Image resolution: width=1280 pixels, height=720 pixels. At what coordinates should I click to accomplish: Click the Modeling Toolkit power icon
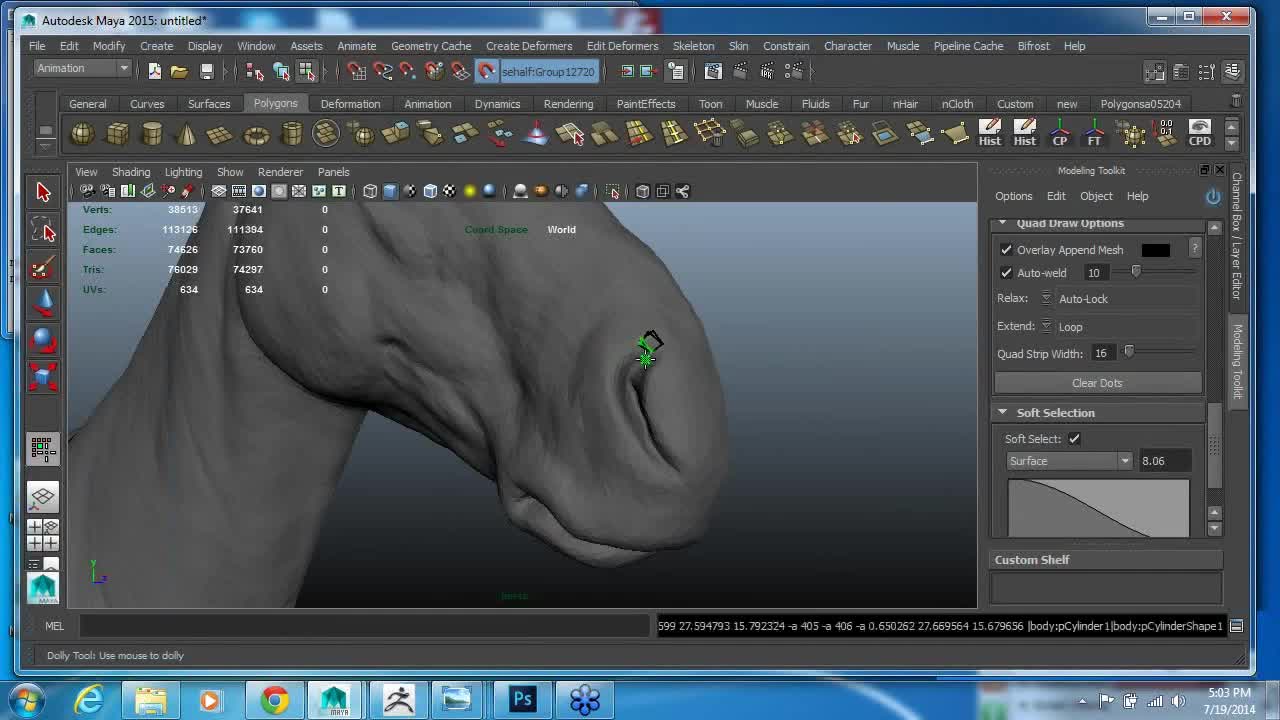[1213, 196]
